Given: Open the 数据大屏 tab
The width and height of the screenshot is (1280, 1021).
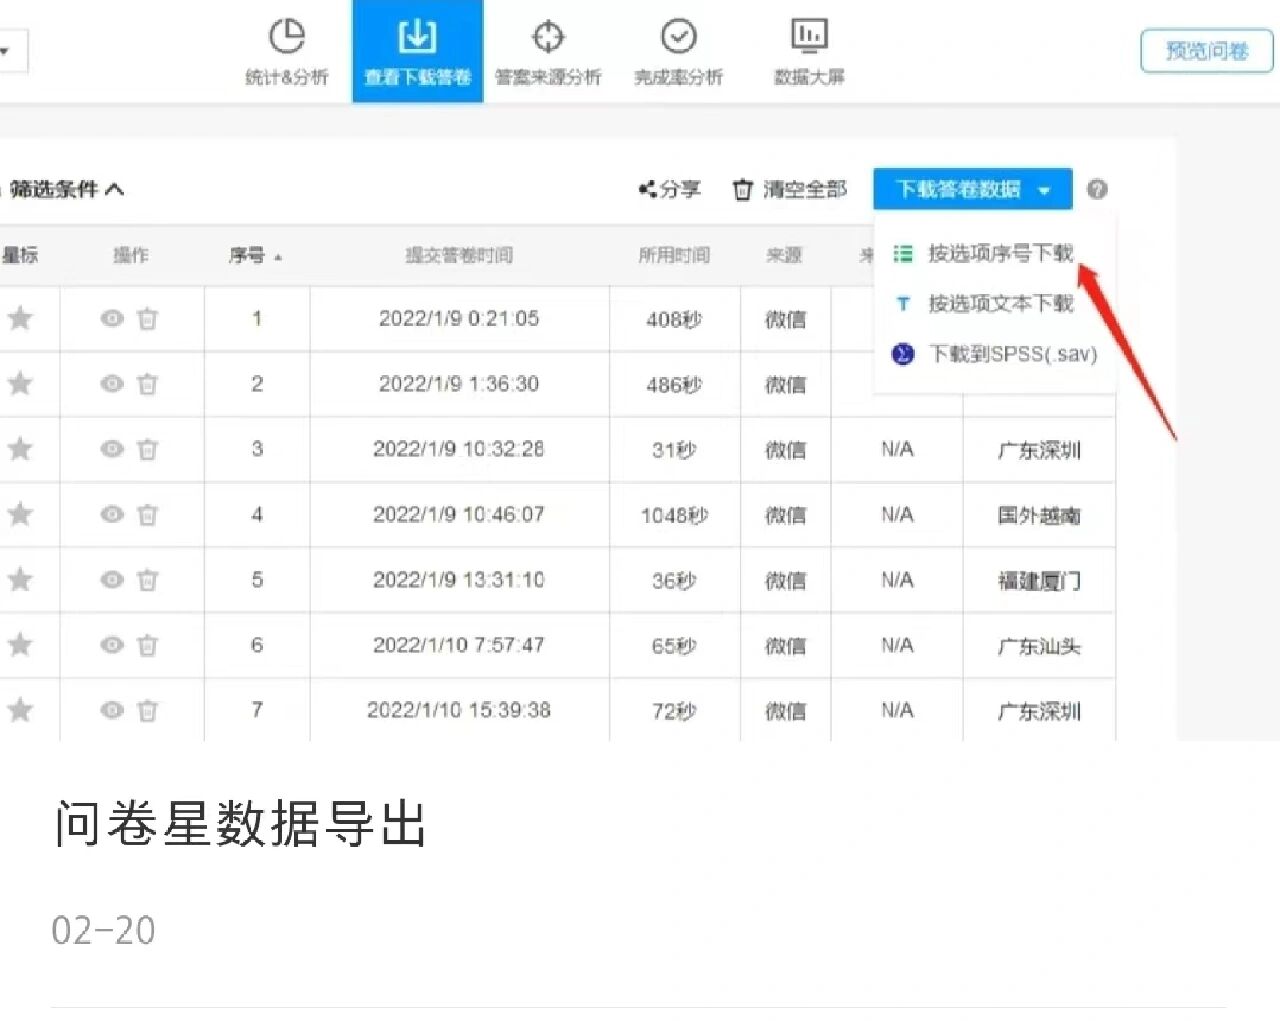Looking at the screenshot, I should tap(809, 52).
